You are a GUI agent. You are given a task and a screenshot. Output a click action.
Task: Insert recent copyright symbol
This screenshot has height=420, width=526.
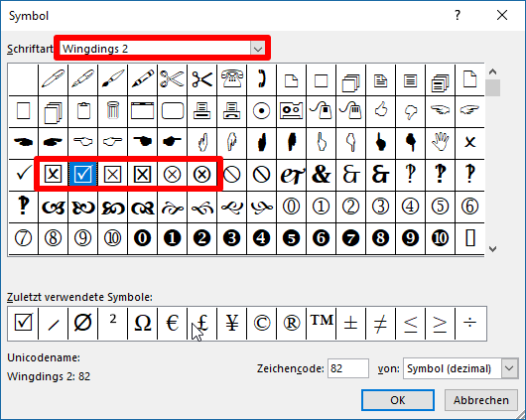262,323
